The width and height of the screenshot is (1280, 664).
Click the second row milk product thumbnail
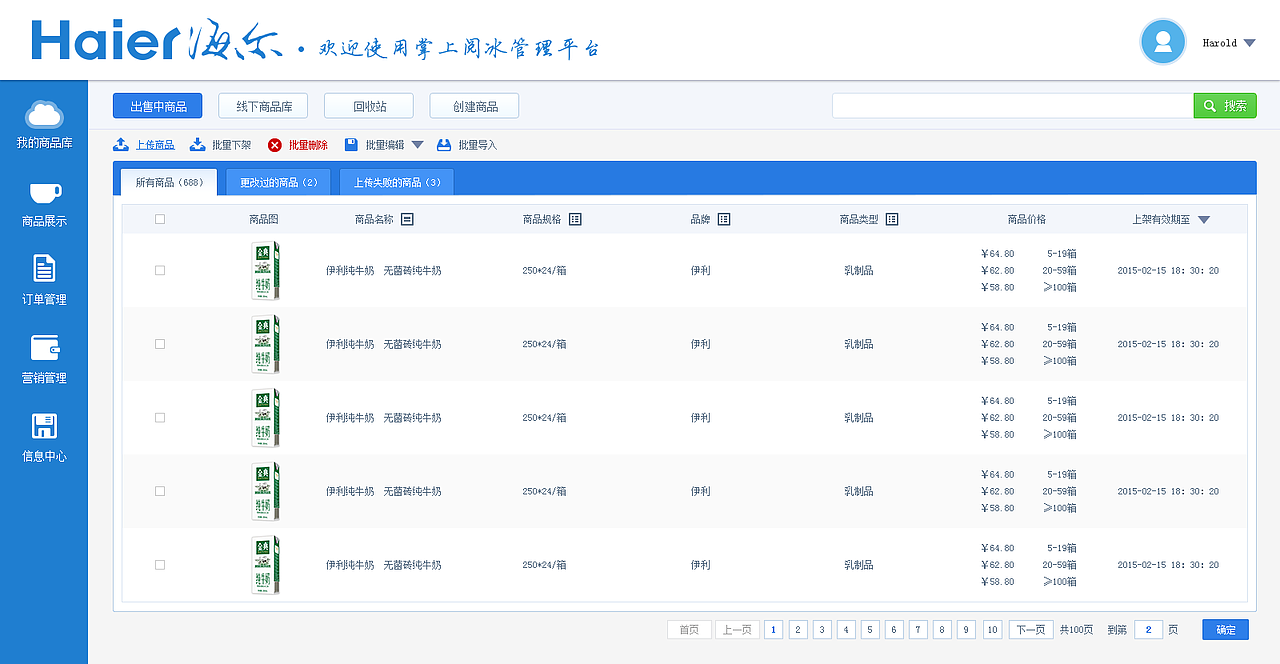coord(265,344)
